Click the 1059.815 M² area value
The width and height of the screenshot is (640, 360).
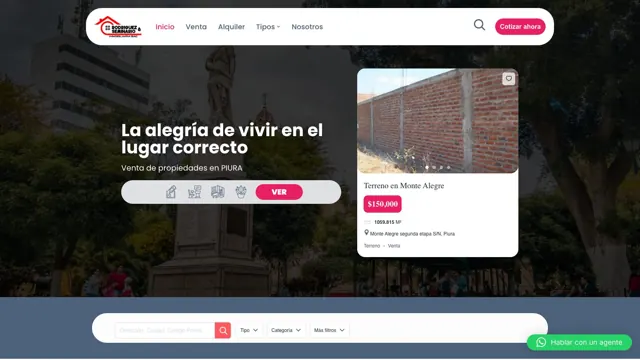click(388, 222)
